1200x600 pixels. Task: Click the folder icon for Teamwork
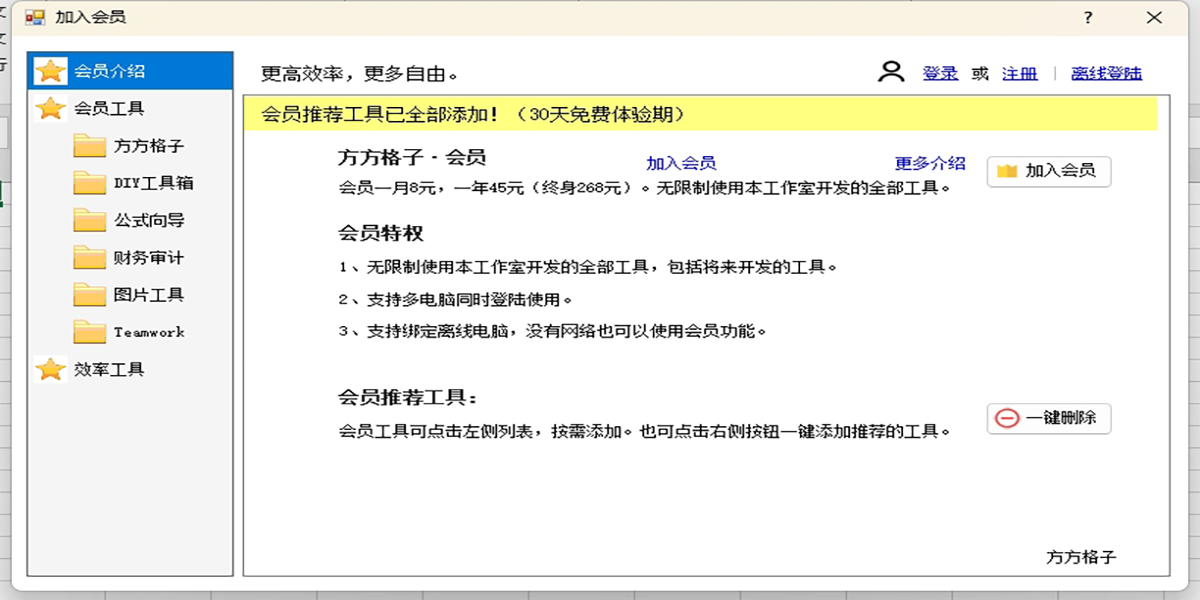(x=90, y=332)
